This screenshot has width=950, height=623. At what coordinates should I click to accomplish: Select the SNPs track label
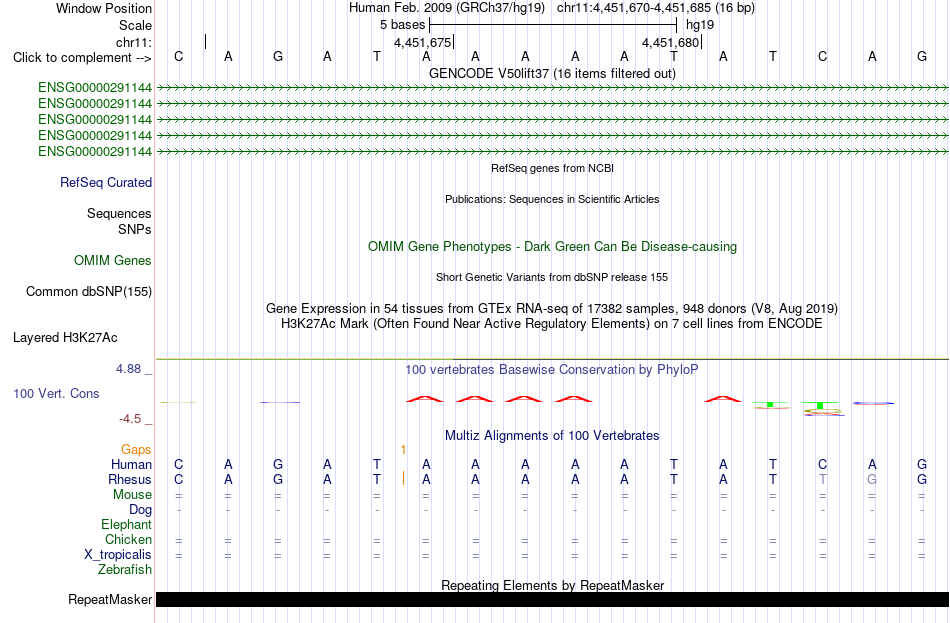coord(135,230)
